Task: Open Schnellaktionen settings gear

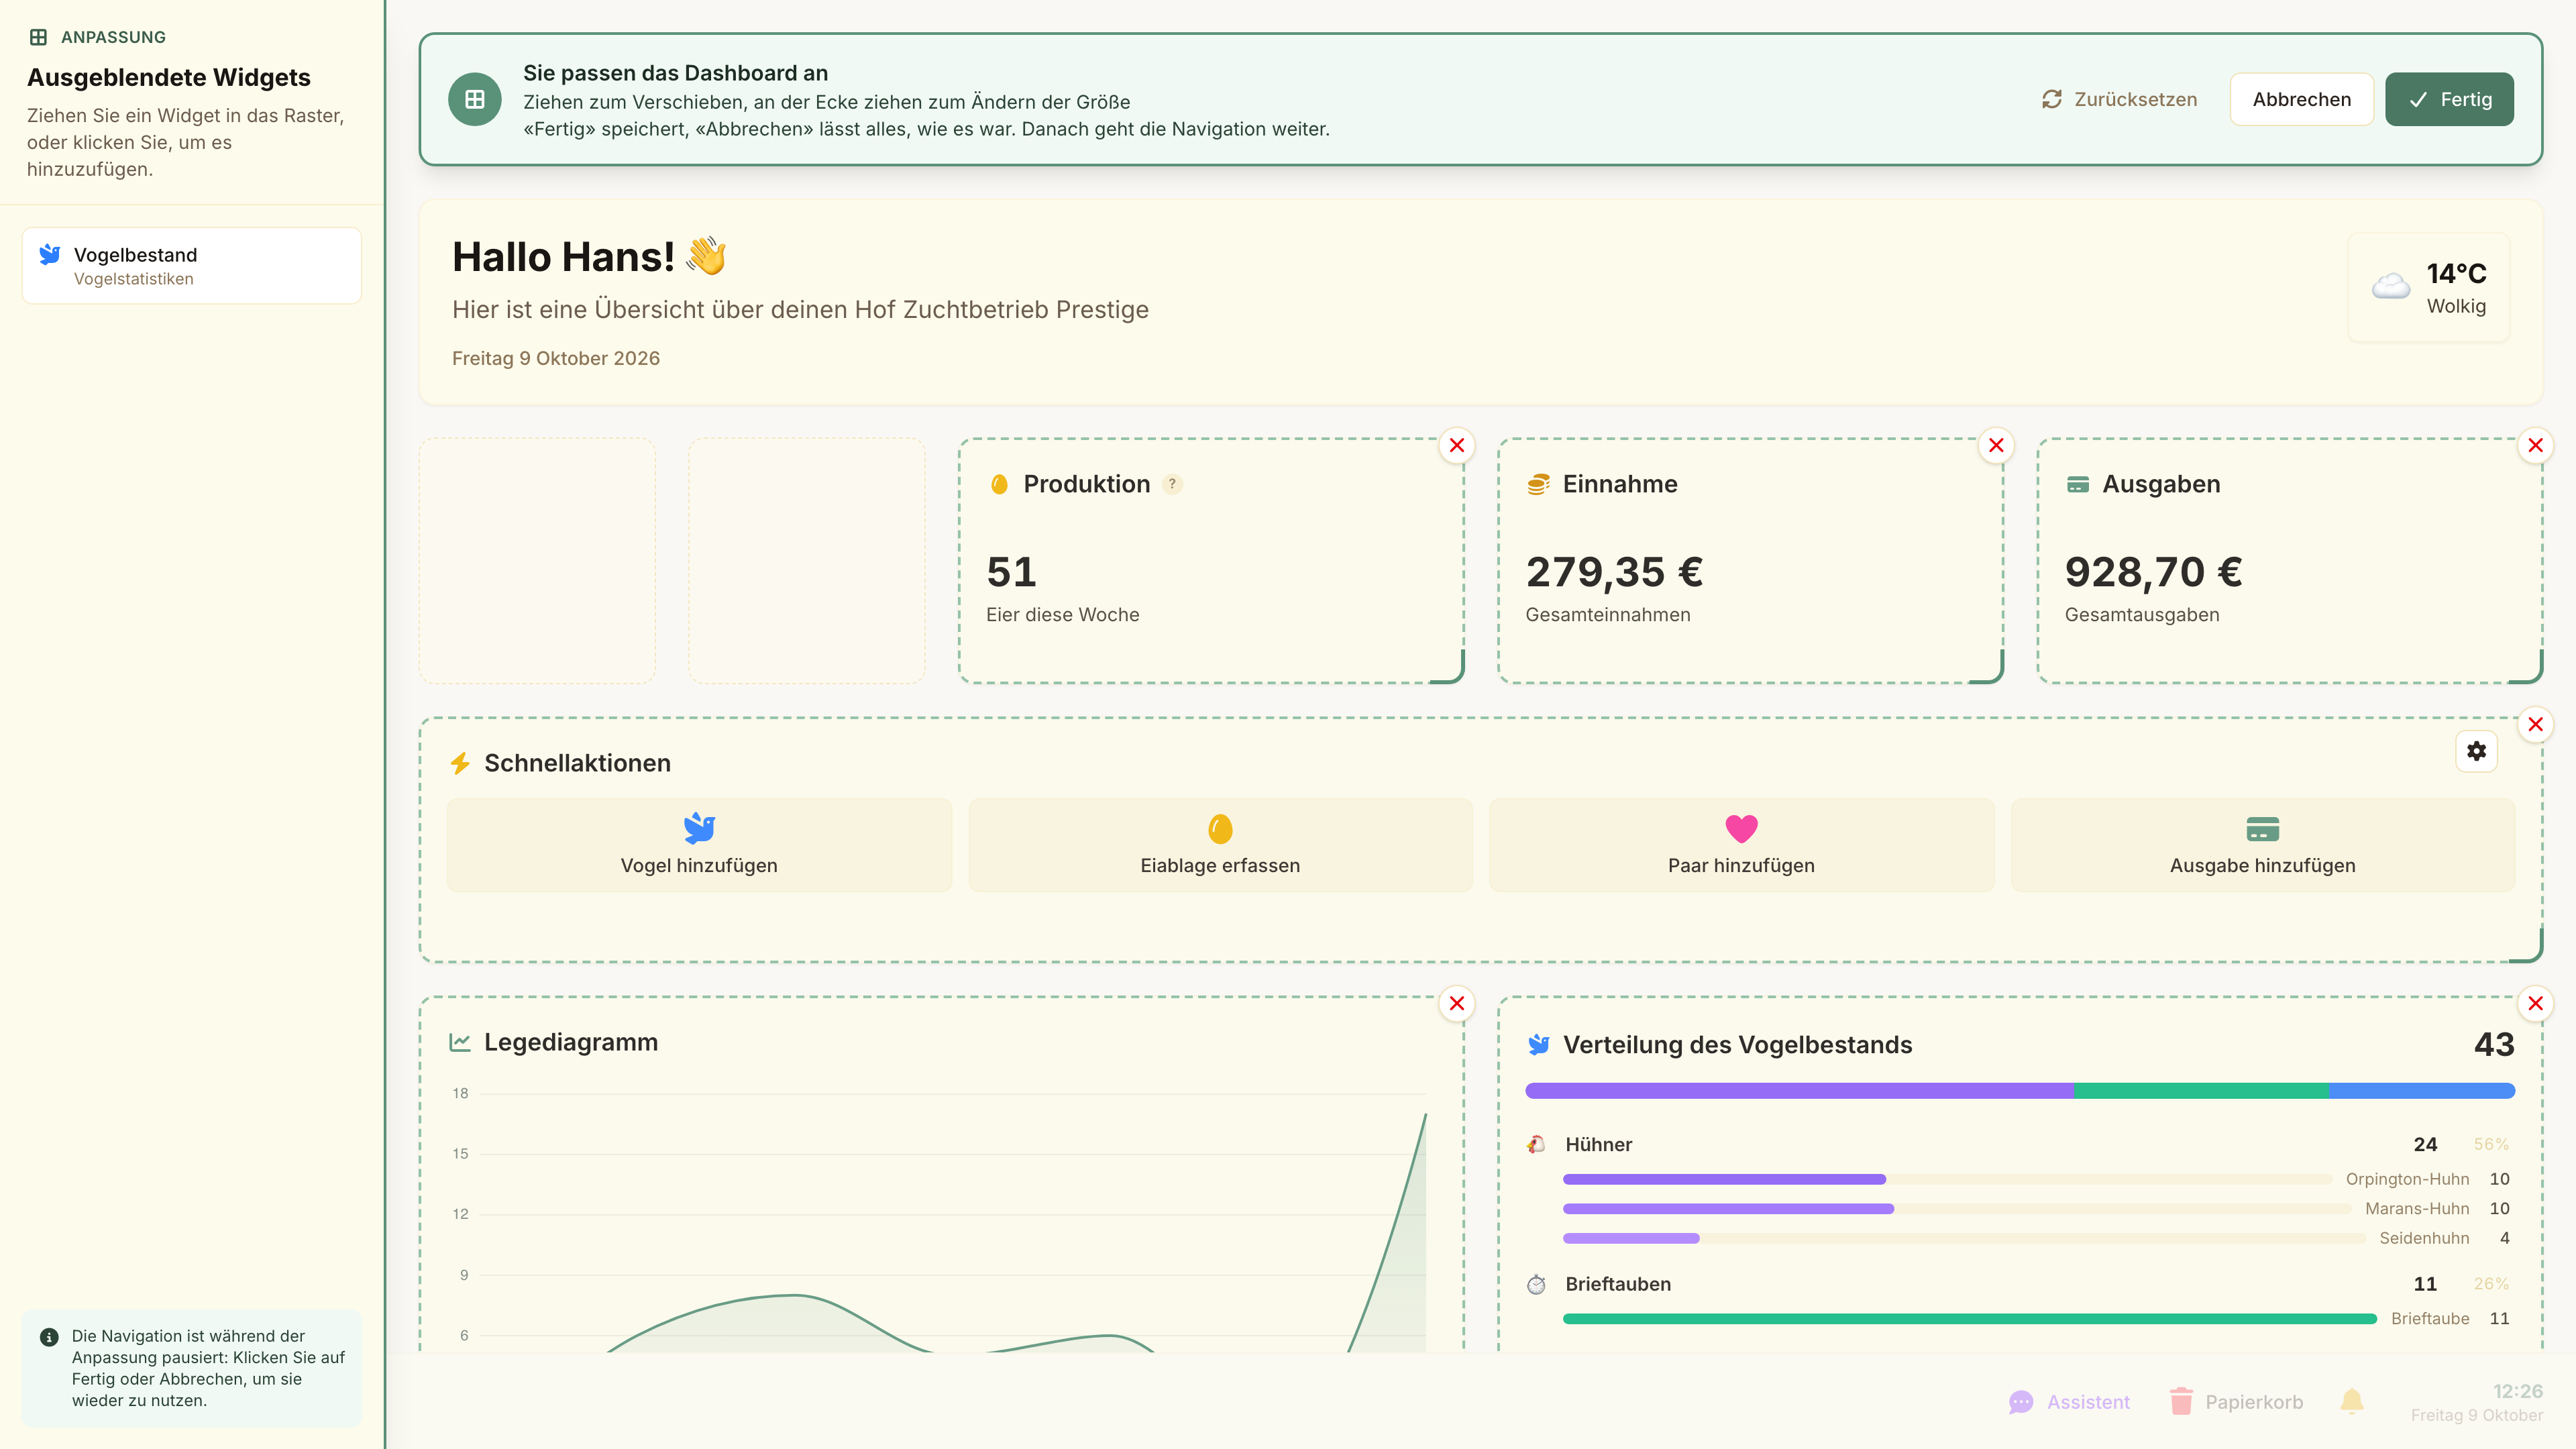Action: click(x=2476, y=751)
